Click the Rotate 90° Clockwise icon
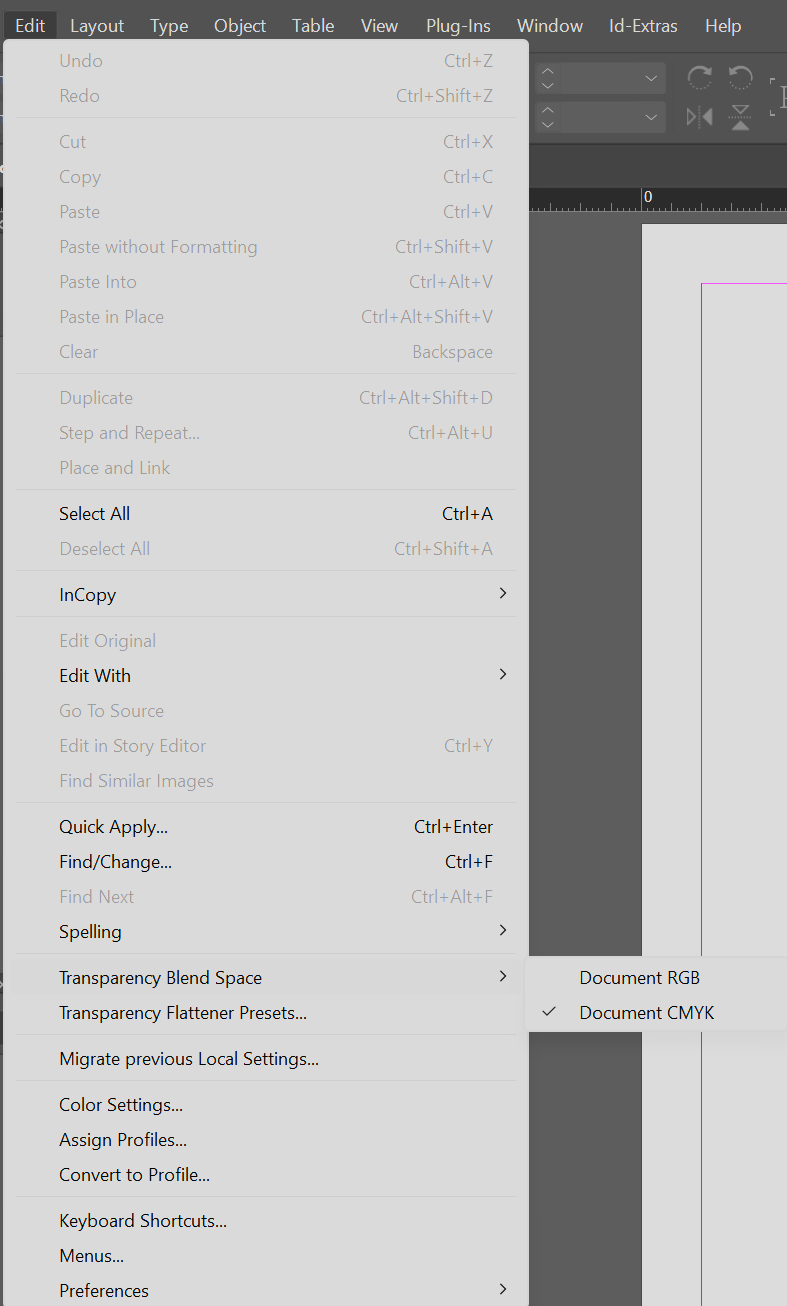 [700, 78]
